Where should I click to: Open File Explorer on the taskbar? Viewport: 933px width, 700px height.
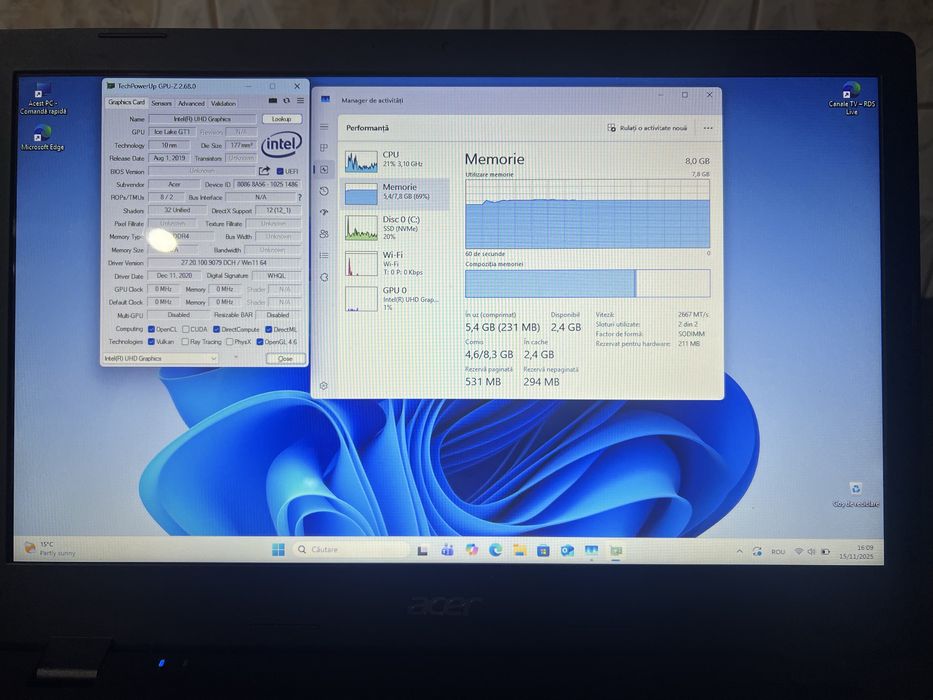click(520, 550)
